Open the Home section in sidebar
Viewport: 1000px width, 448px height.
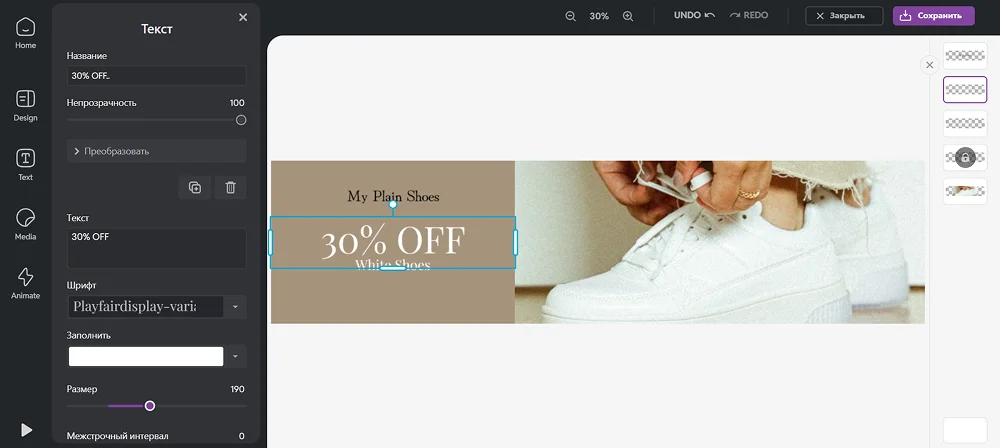(26, 33)
